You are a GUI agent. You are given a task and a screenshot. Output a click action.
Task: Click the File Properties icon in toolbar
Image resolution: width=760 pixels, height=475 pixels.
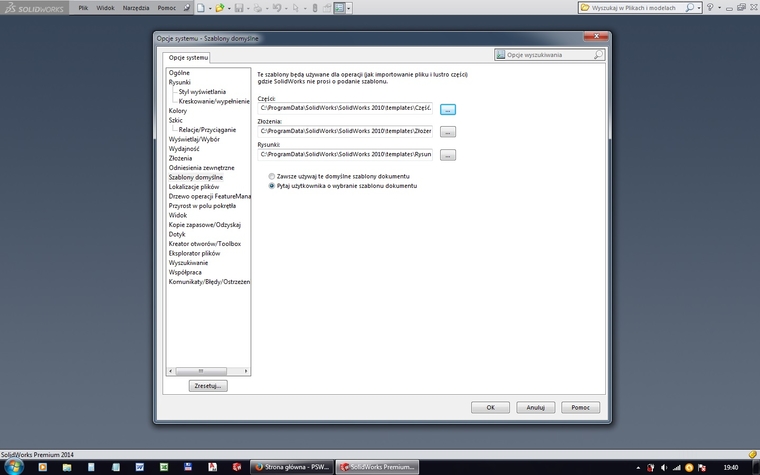pos(327,8)
